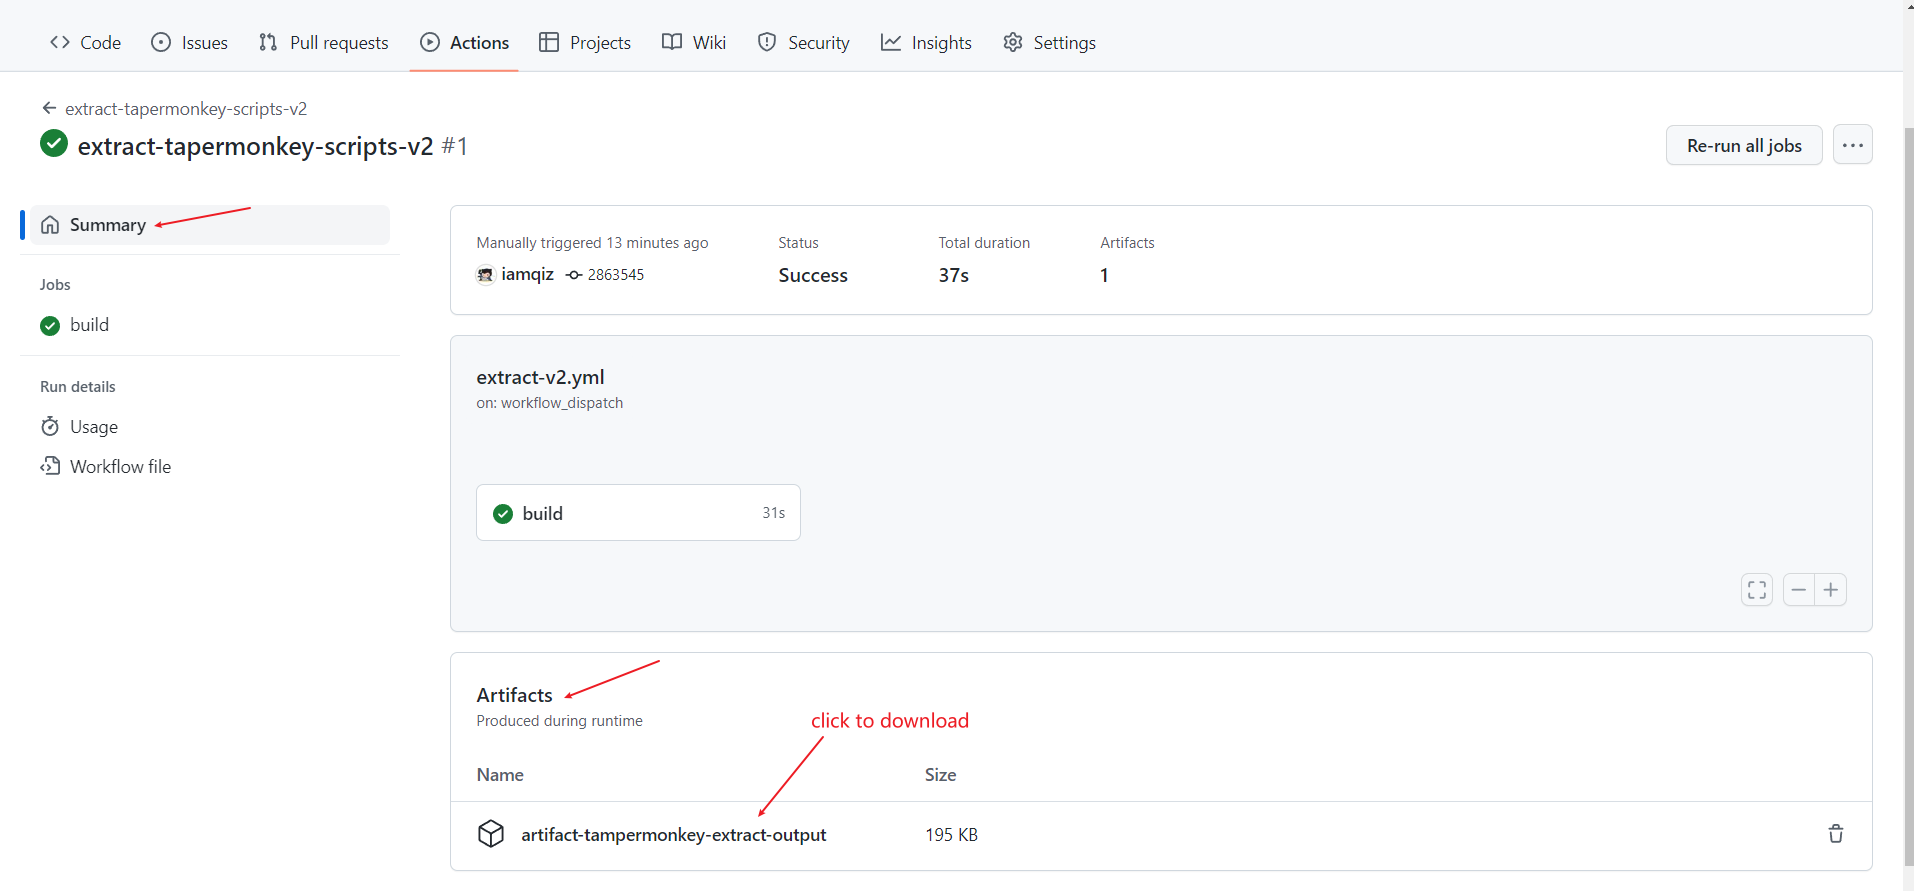The width and height of the screenshot is (1914, 891).
Task: Click the extract-v2.yml file heading
Action: 540,377
